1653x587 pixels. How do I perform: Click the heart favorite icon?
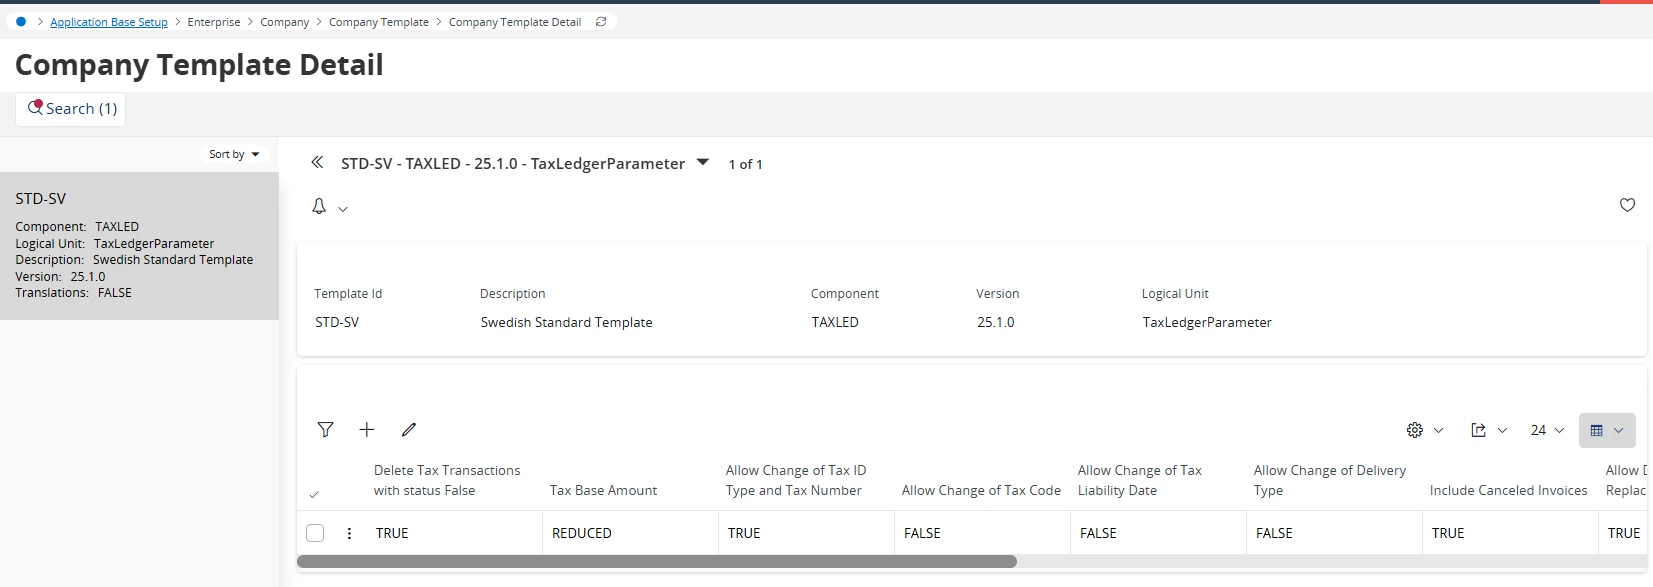coord(1627,205)
